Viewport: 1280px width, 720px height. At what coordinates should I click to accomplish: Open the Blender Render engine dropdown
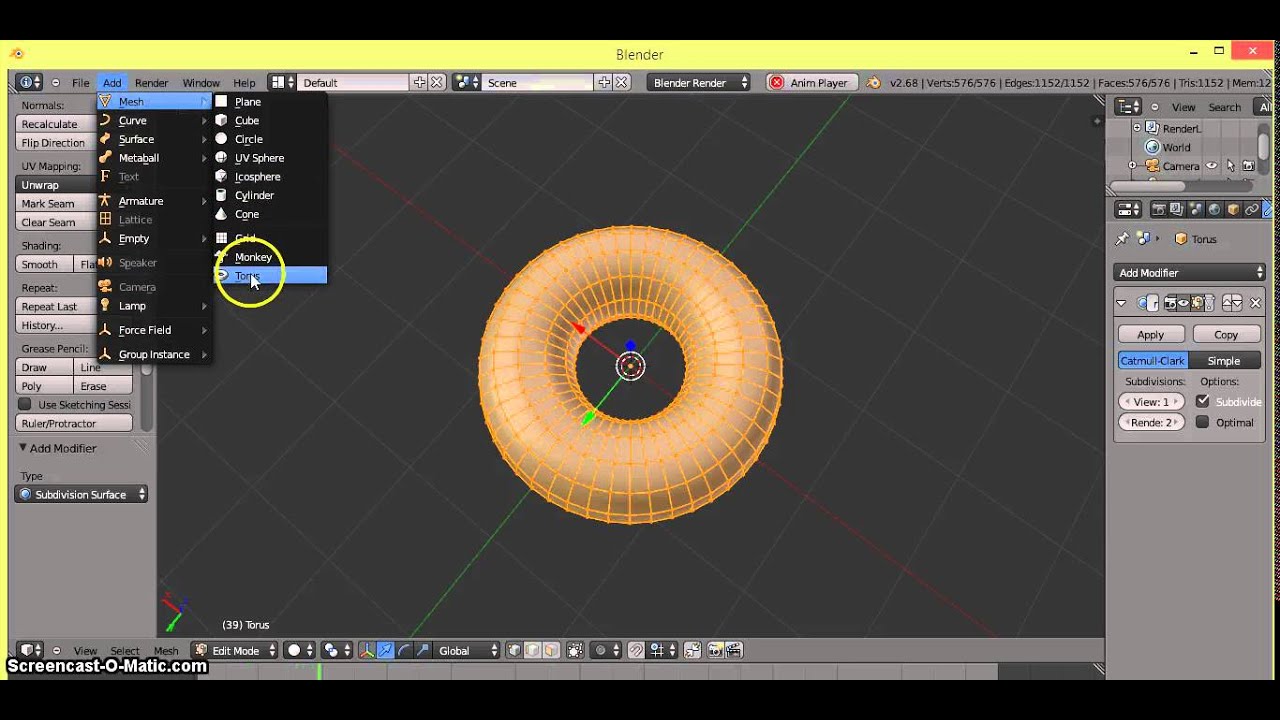[698, 83]
